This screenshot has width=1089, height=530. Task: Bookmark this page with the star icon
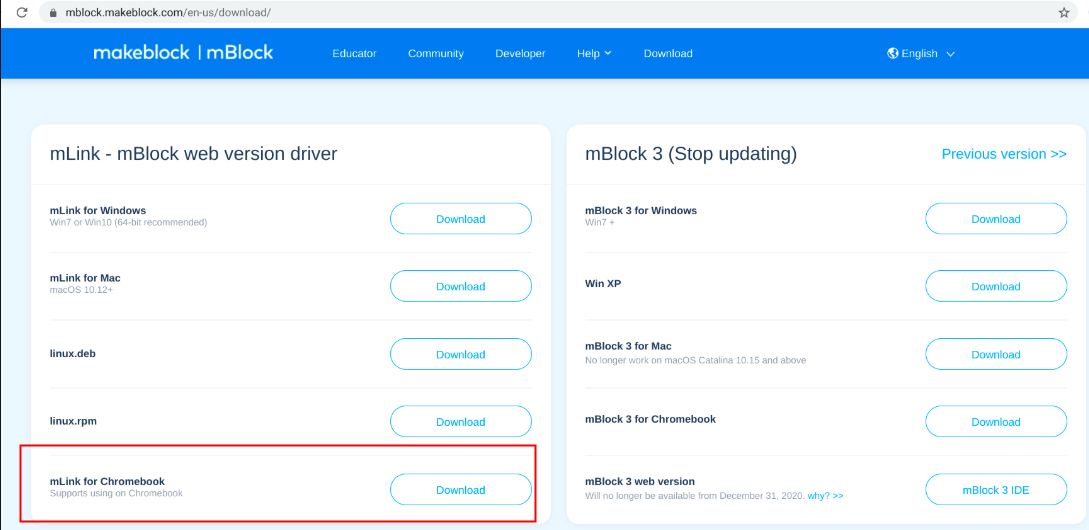click(x=1064, y=13)
